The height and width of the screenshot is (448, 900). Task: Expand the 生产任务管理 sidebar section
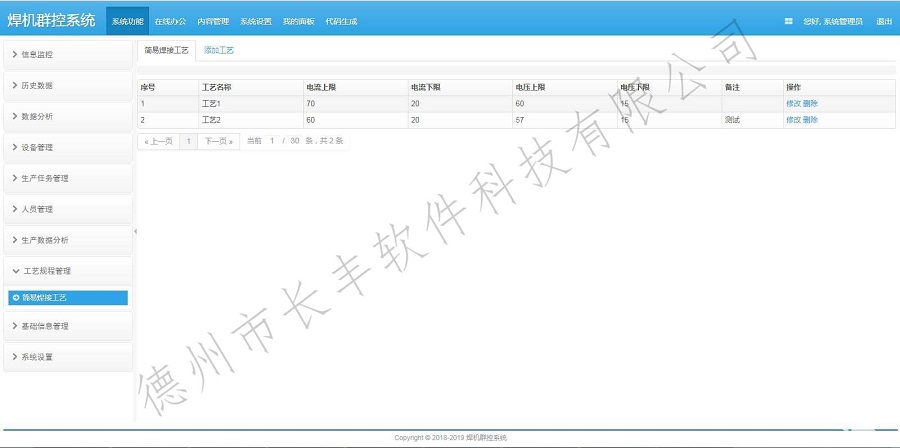point(67,178)
